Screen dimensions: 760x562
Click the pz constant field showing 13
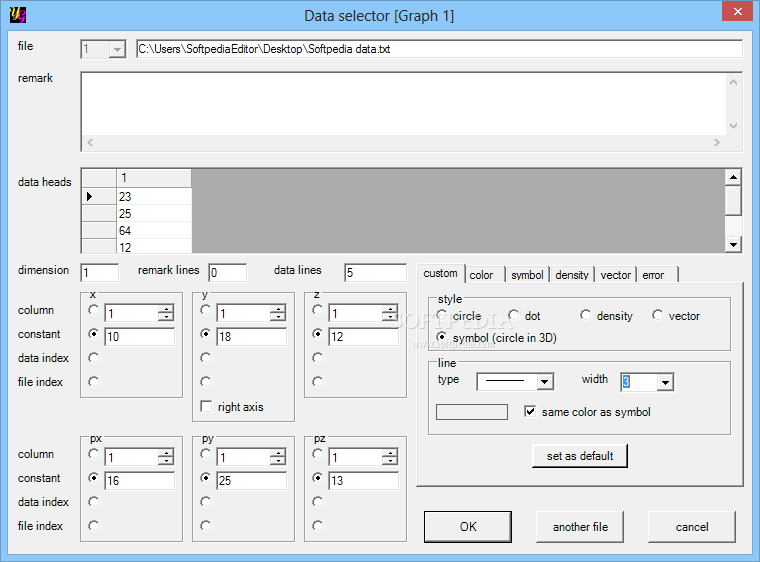click(x=364, y=481)
